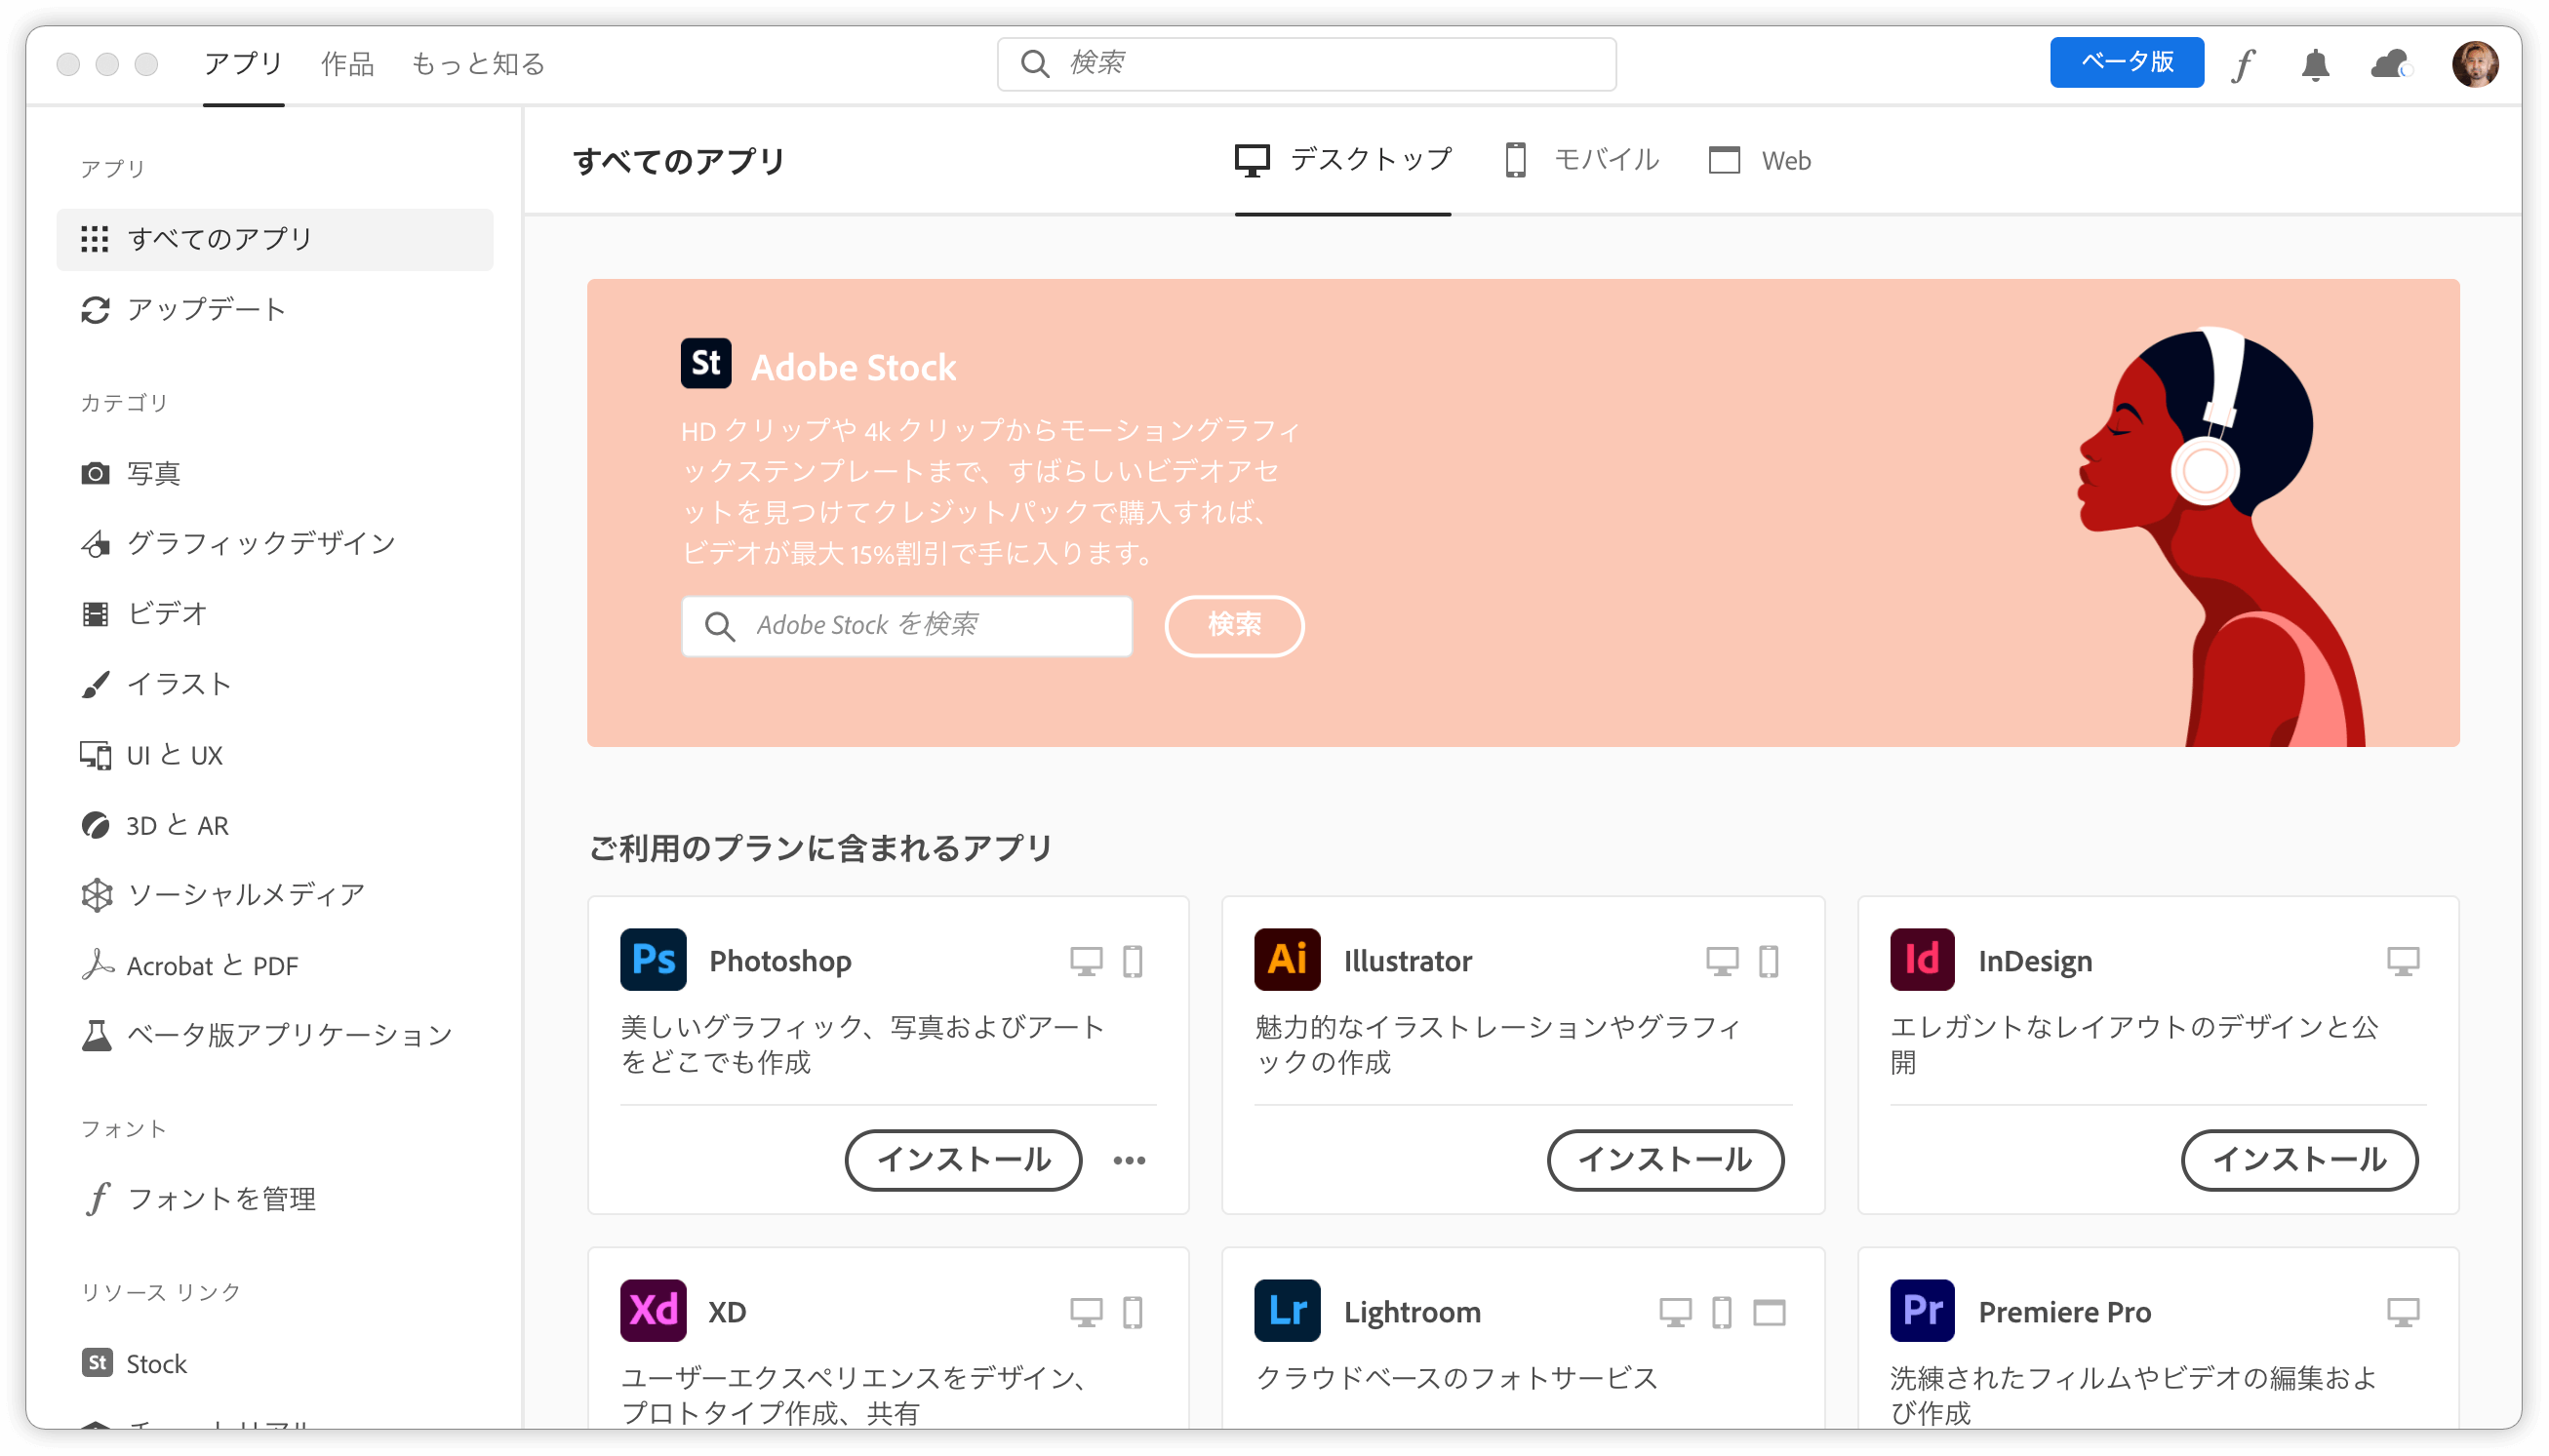Viewport: 2549px width, 1456px height.
Task: Click the Adobe Stock banner illustration
Action: click(x=2220, y=536)
